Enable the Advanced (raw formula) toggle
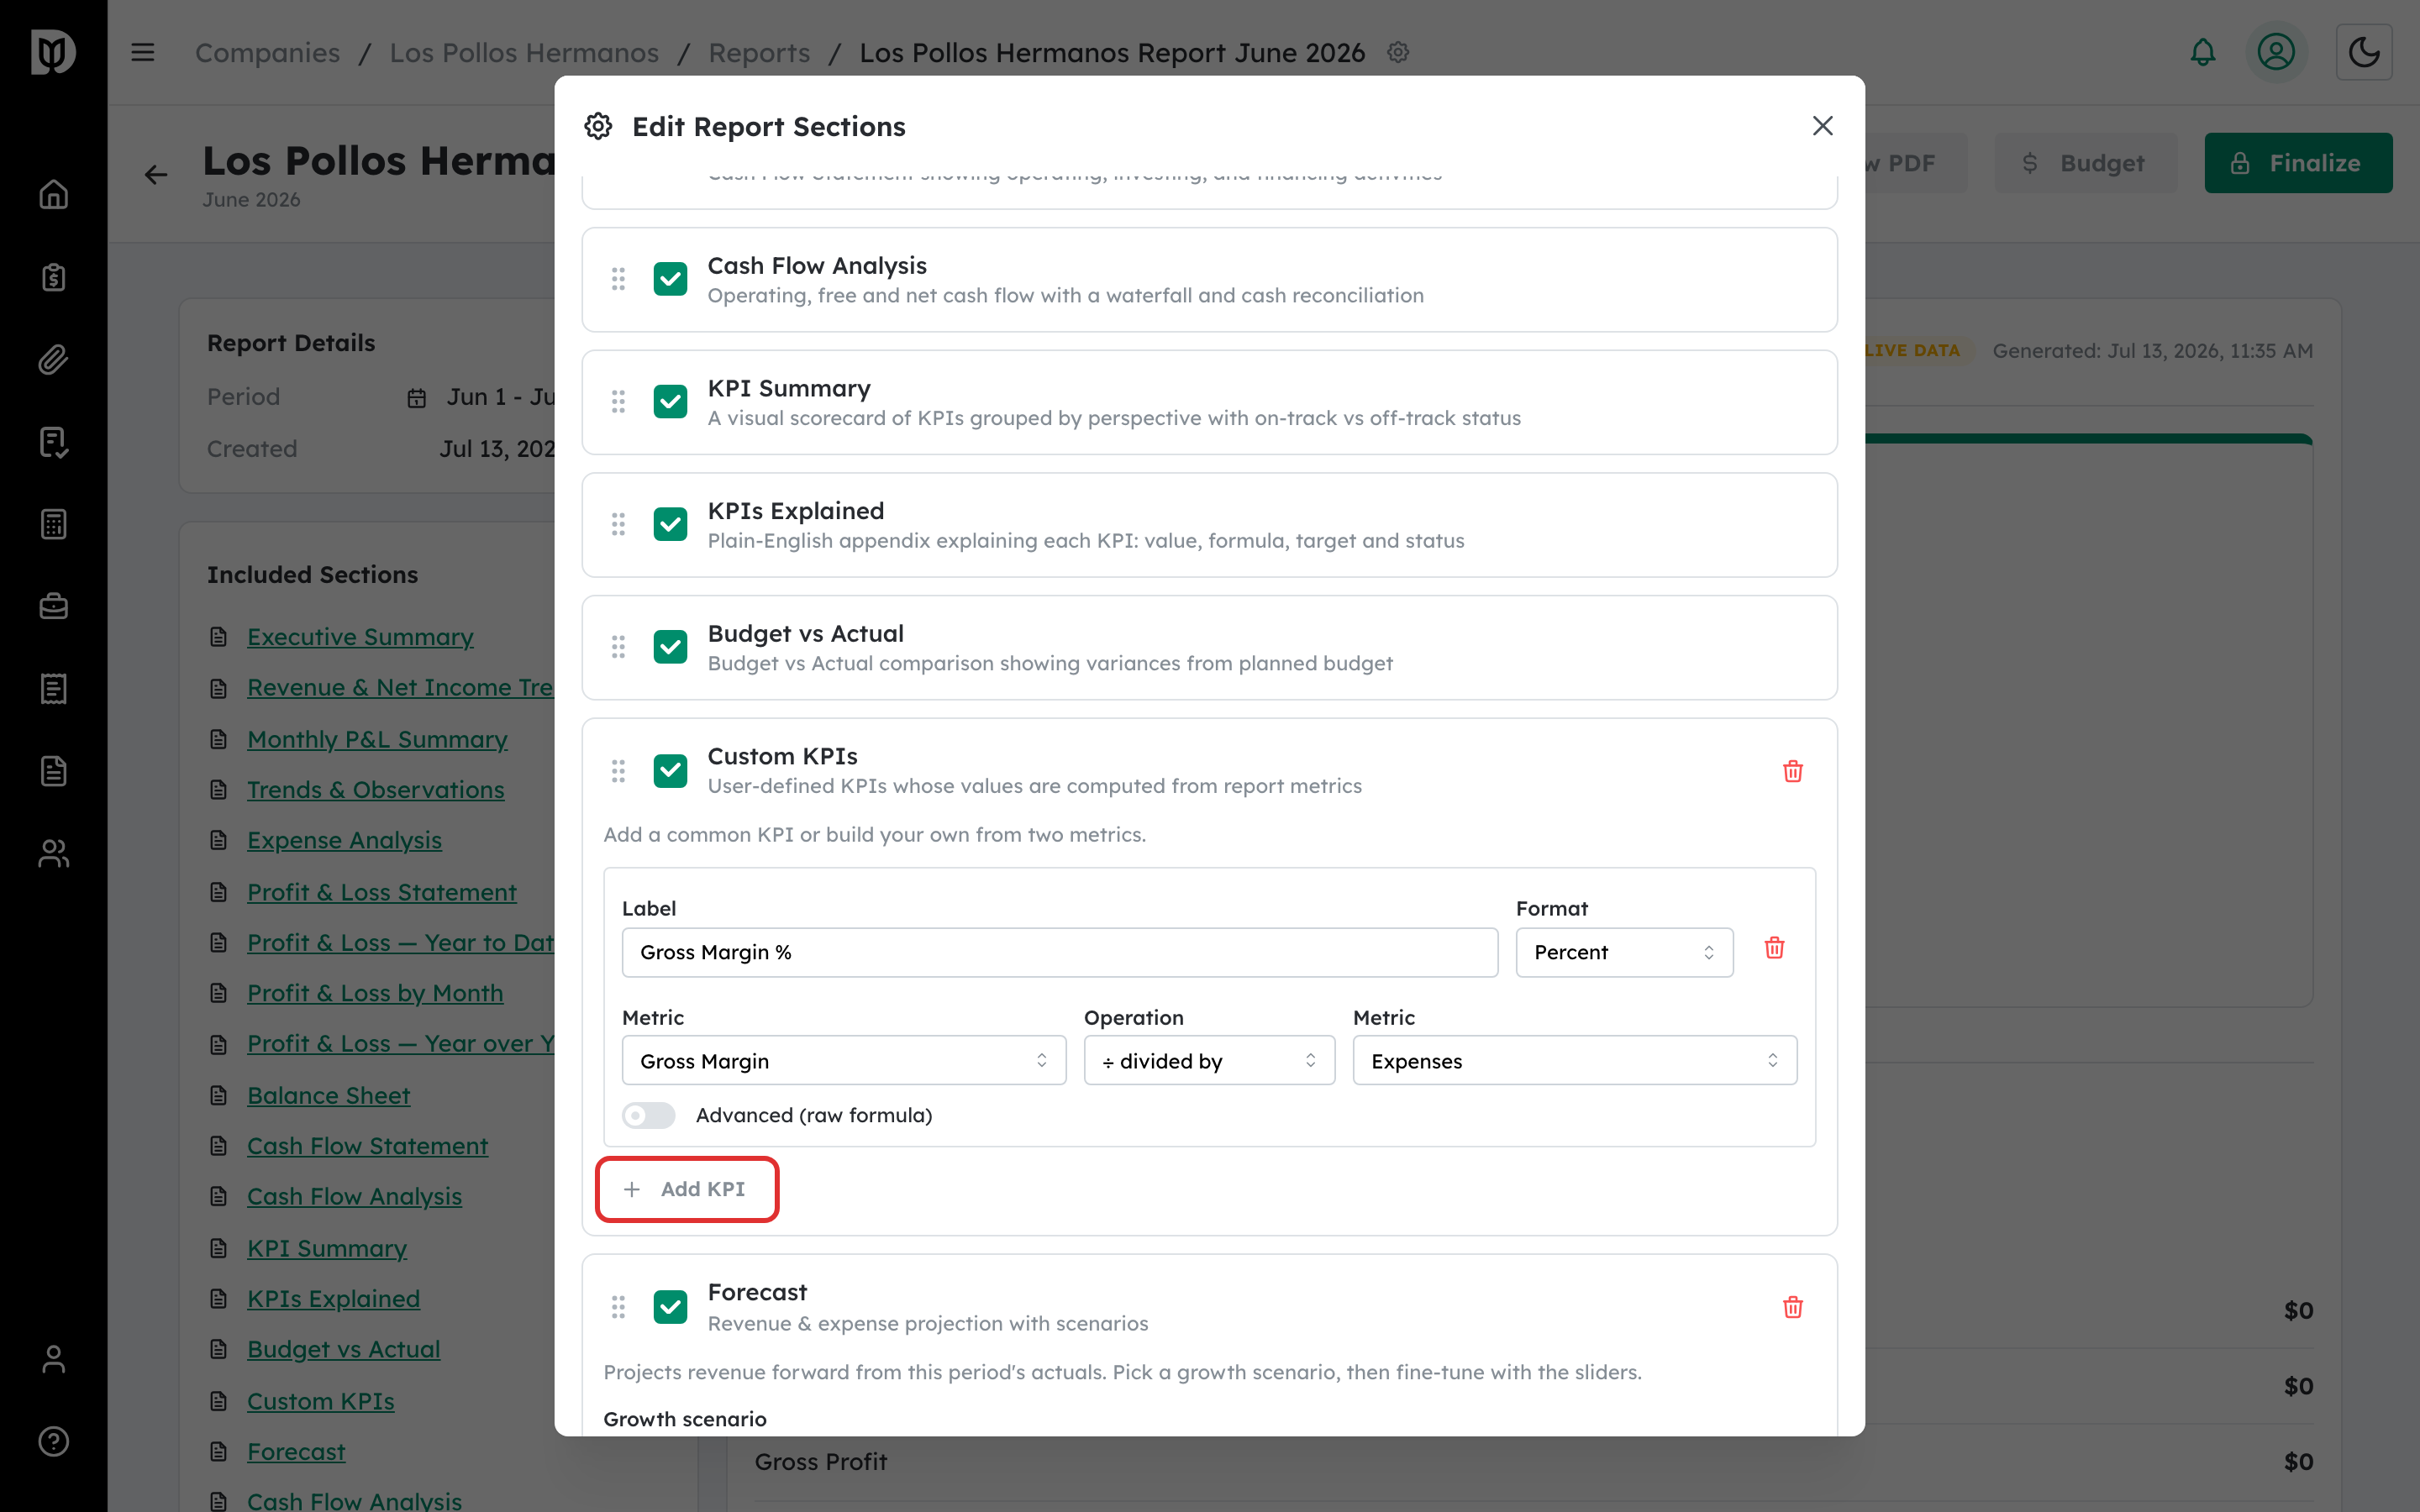 648,1115
